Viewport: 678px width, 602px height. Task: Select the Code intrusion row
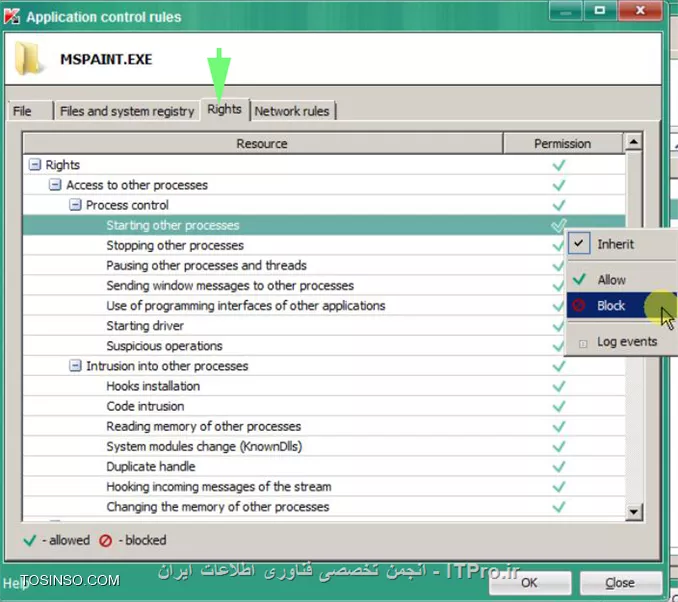click(x=324, y=406)
